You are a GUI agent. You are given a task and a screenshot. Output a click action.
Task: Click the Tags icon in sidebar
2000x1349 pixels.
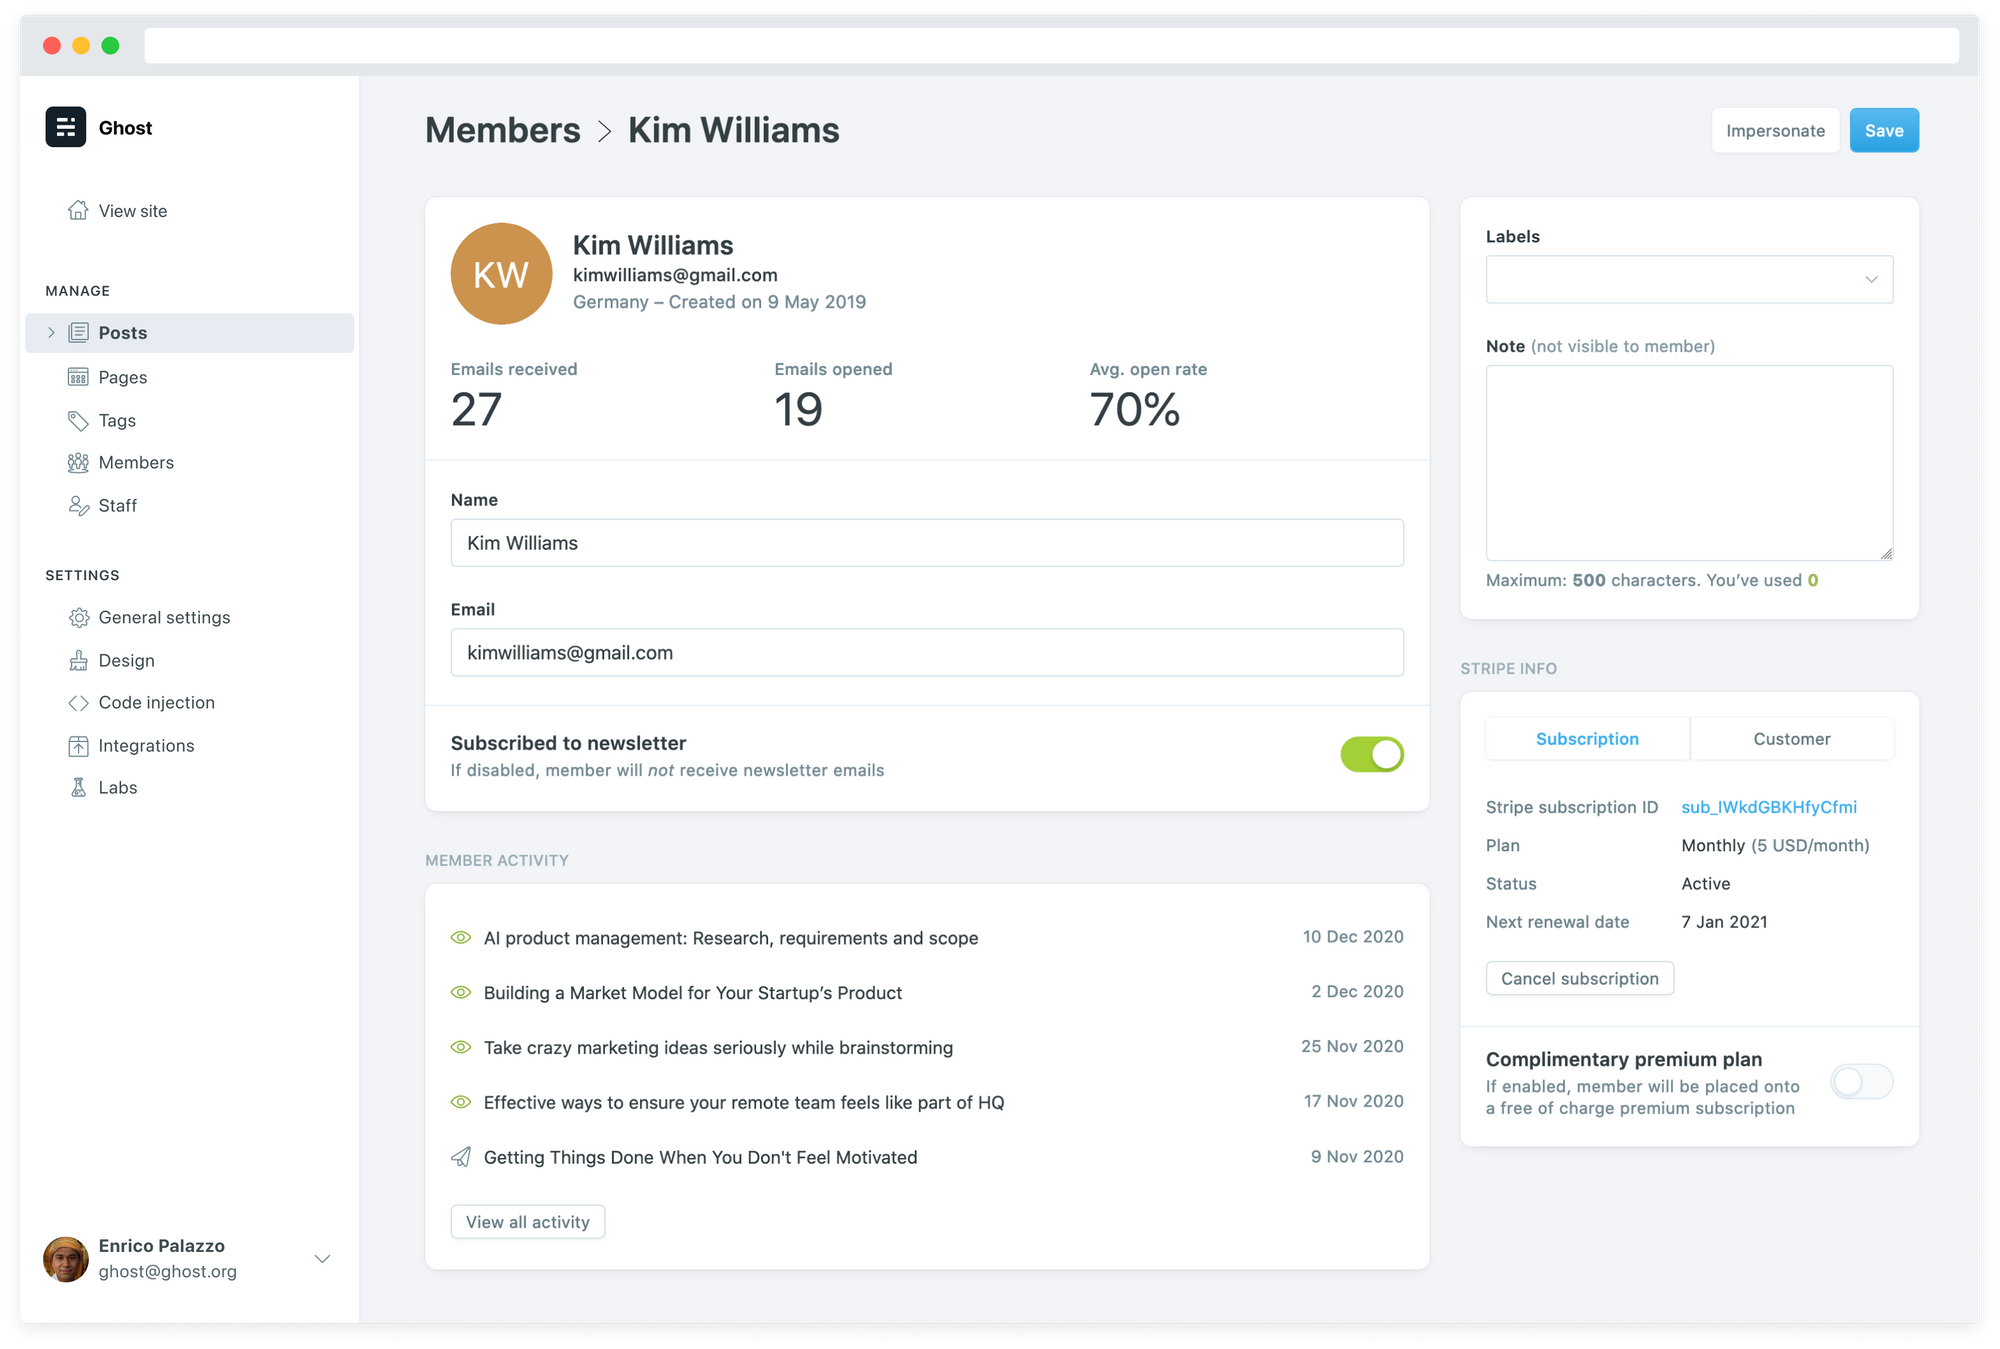click(x=78, y=421)
